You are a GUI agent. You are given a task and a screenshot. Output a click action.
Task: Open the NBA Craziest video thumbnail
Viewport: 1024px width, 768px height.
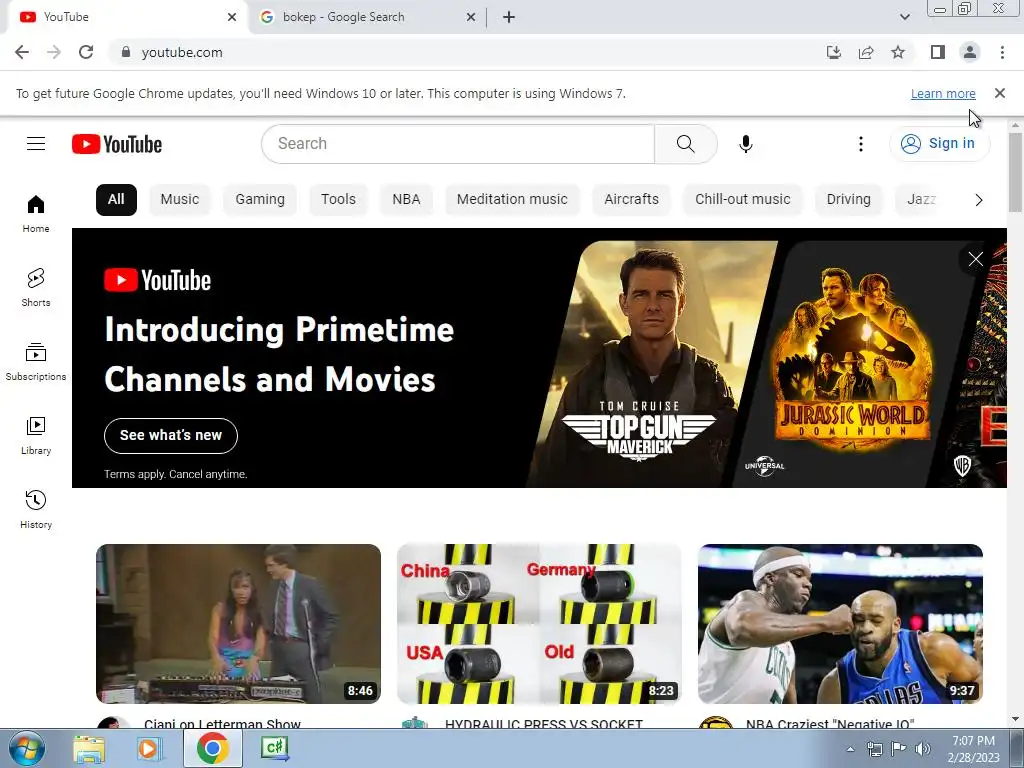[x=840, y=624]
